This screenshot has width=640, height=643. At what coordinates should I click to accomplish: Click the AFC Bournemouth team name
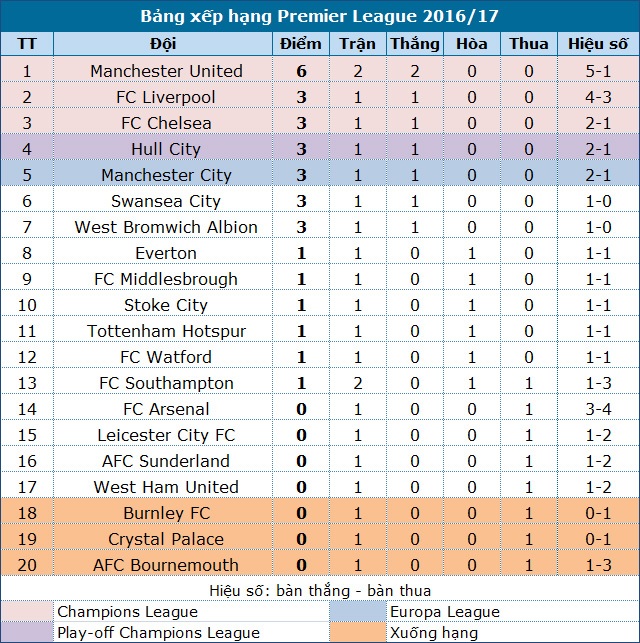pyautogui.click(x=166, y=565)
